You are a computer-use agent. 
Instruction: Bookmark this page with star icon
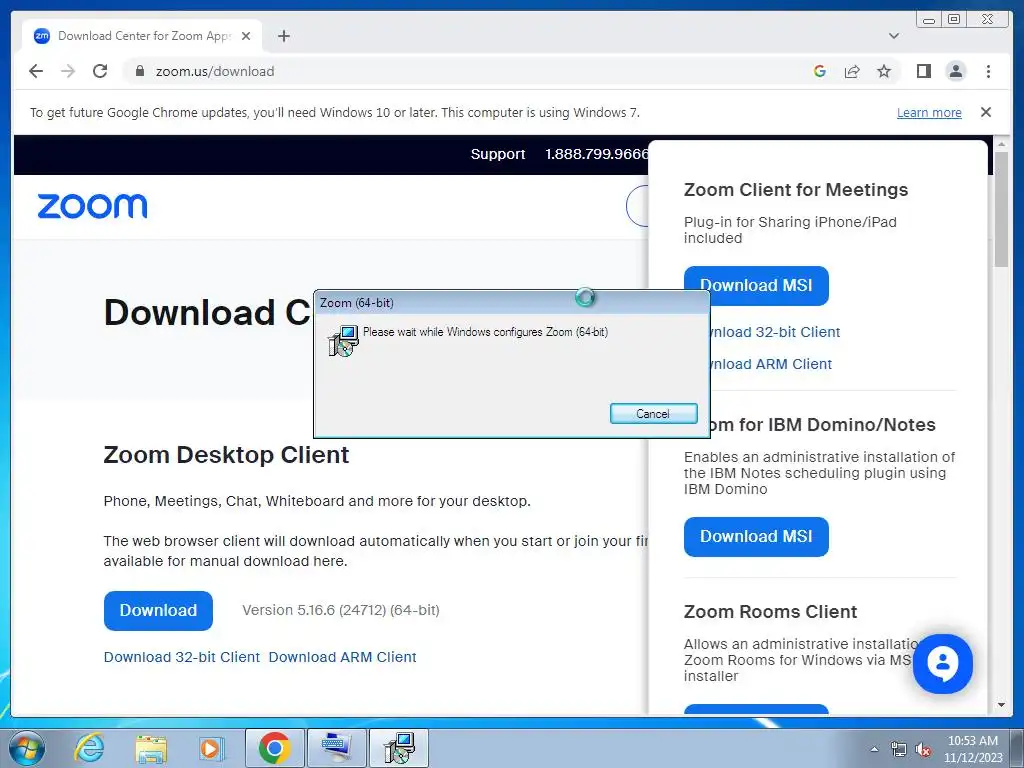884,71
